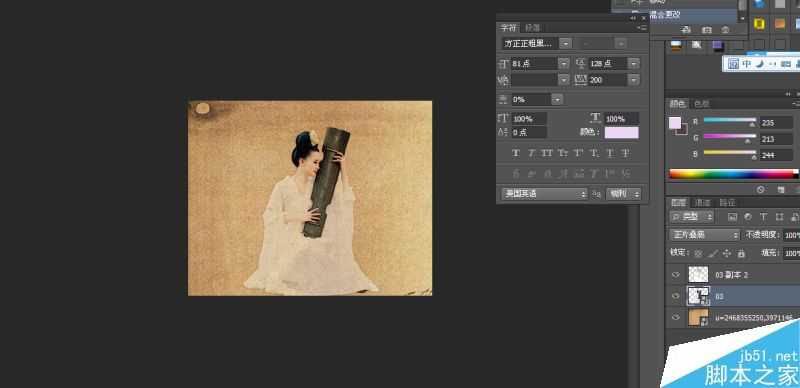Open the 美国英语 language dropdown
The image size is (800, 388).
(544, 194)
